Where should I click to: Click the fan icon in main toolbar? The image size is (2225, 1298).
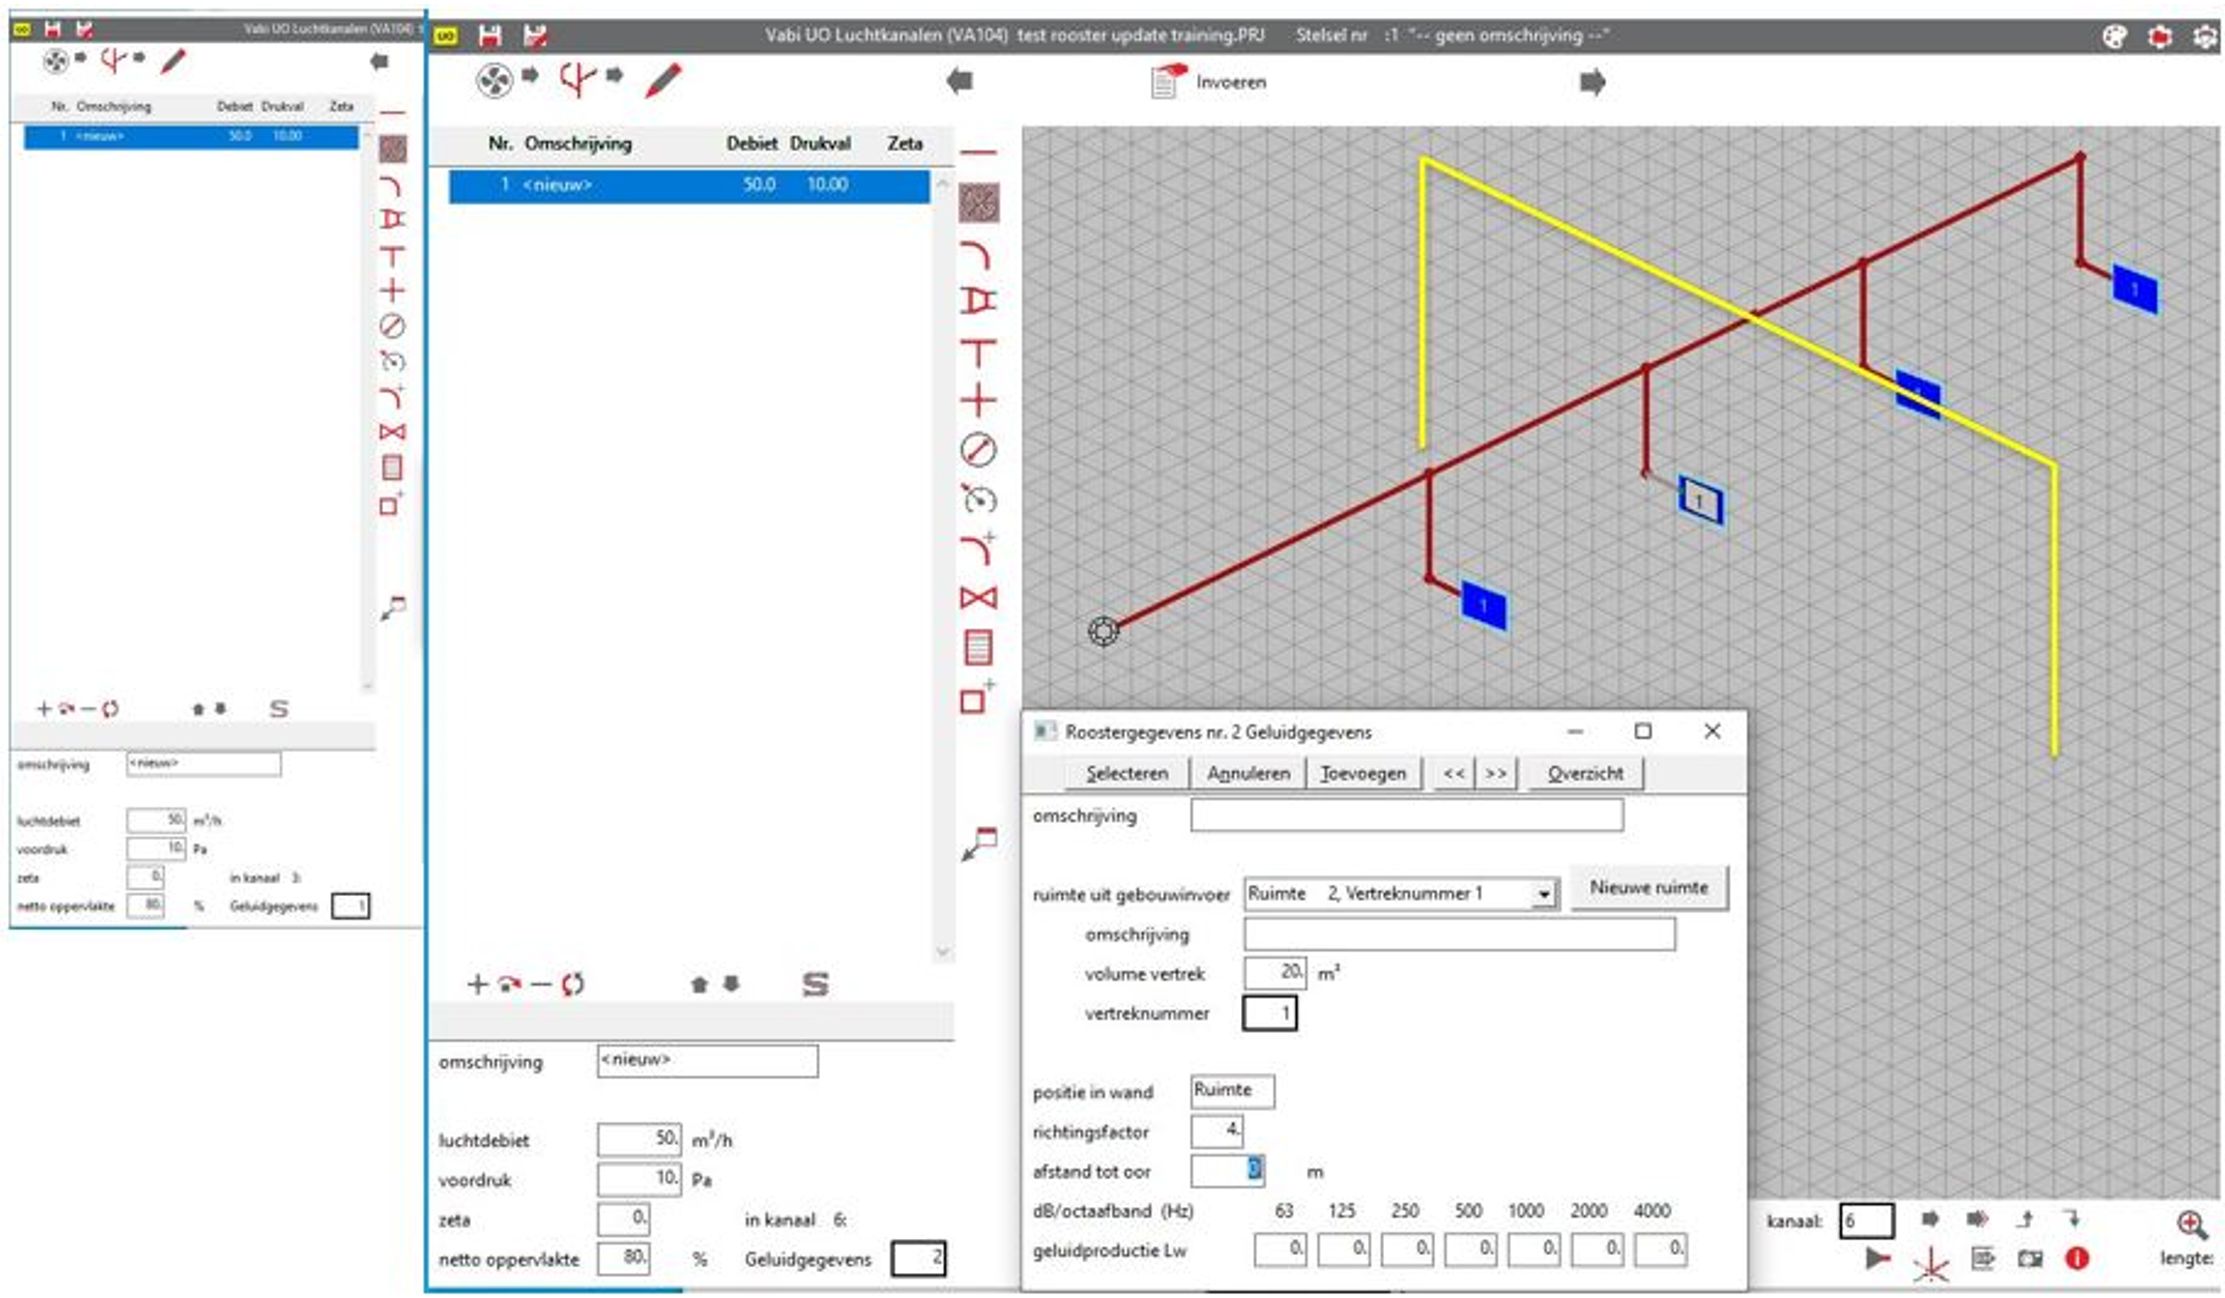point(493,80)
